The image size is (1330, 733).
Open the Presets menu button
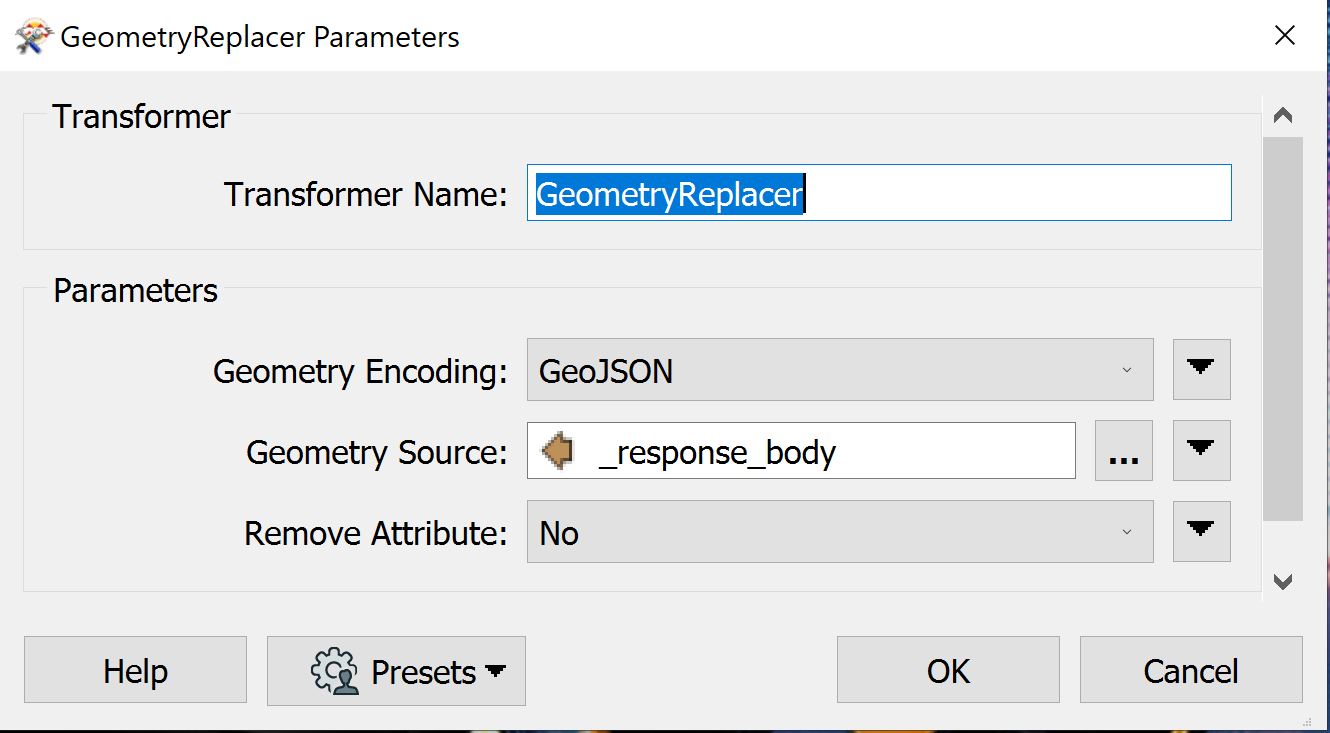[x=396, y=670]
